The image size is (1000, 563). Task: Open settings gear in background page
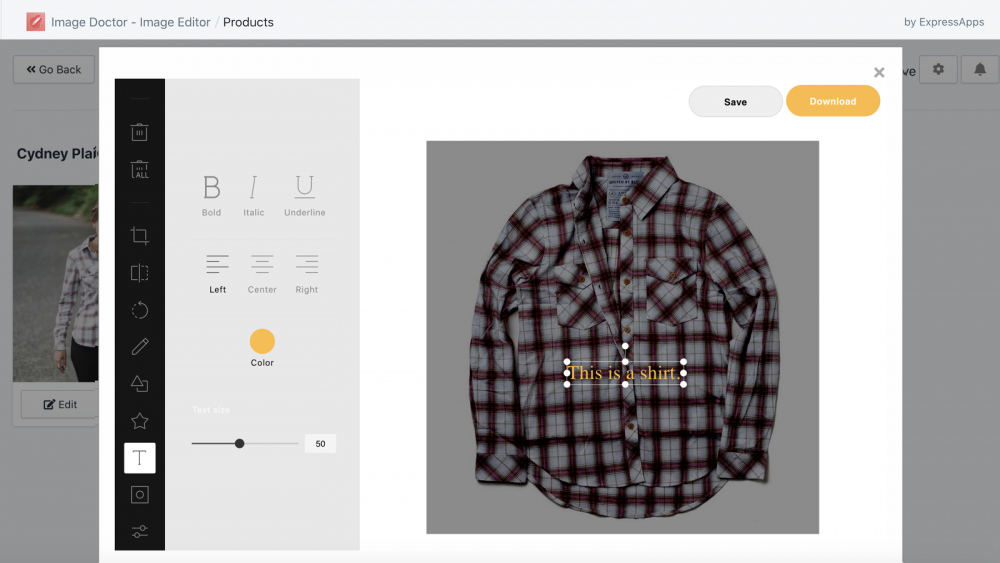[x=938, y=69]
